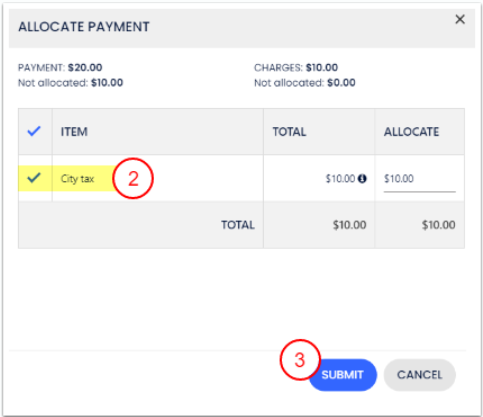Click the ALLOCATE column header
Image resolution: width=483 pixels, height=417 pixels.
click(411, 132)
